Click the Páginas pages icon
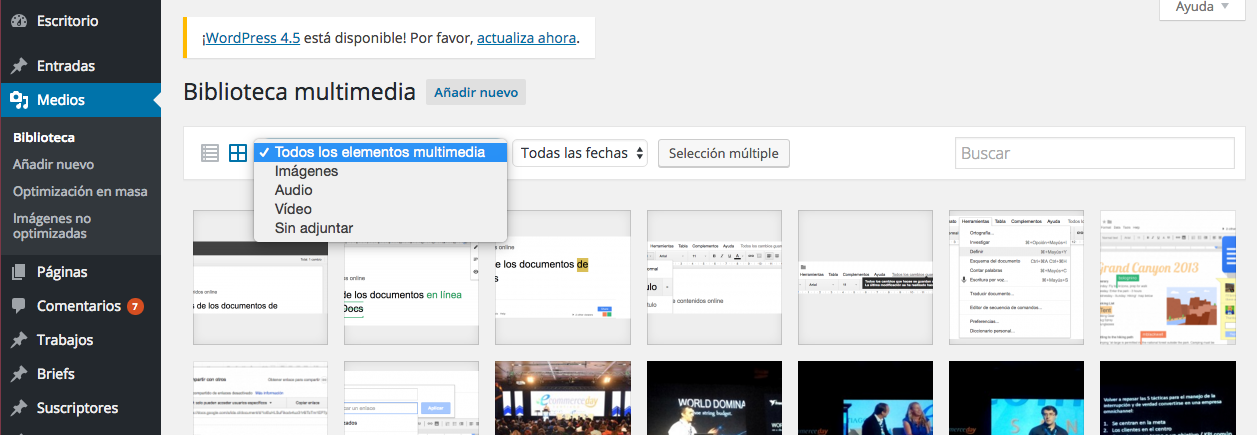Viewport: 1257px width, 435px height. pyautogui.click(x=18, y=272)
